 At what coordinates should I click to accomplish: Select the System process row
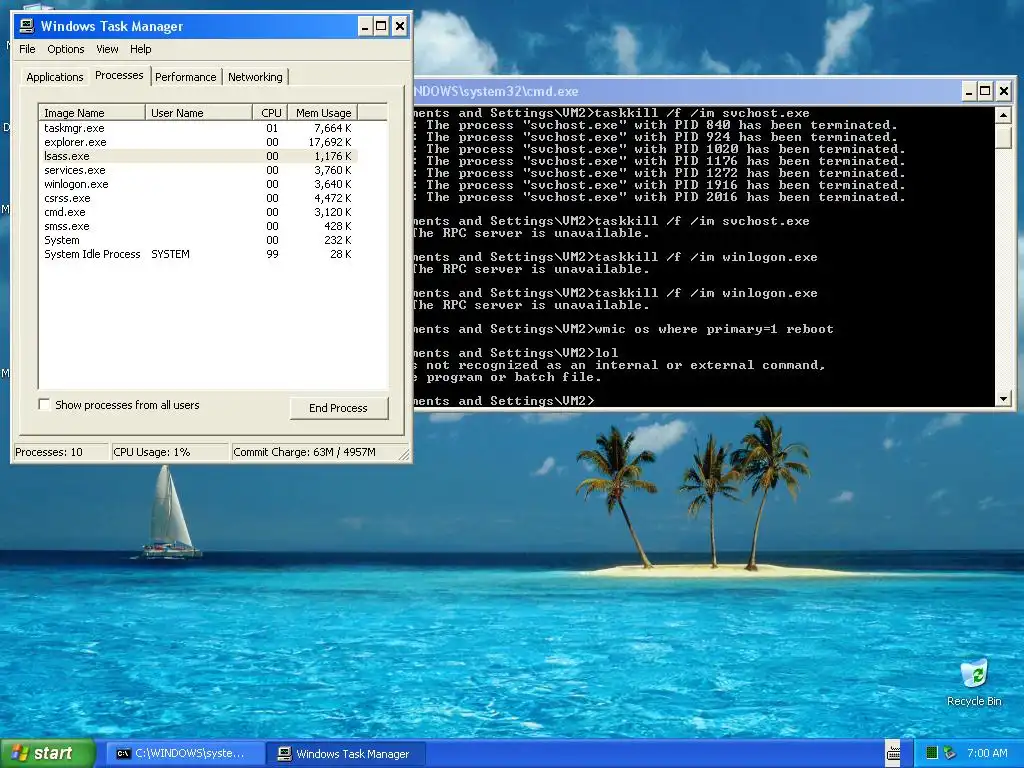pos(199,240)
